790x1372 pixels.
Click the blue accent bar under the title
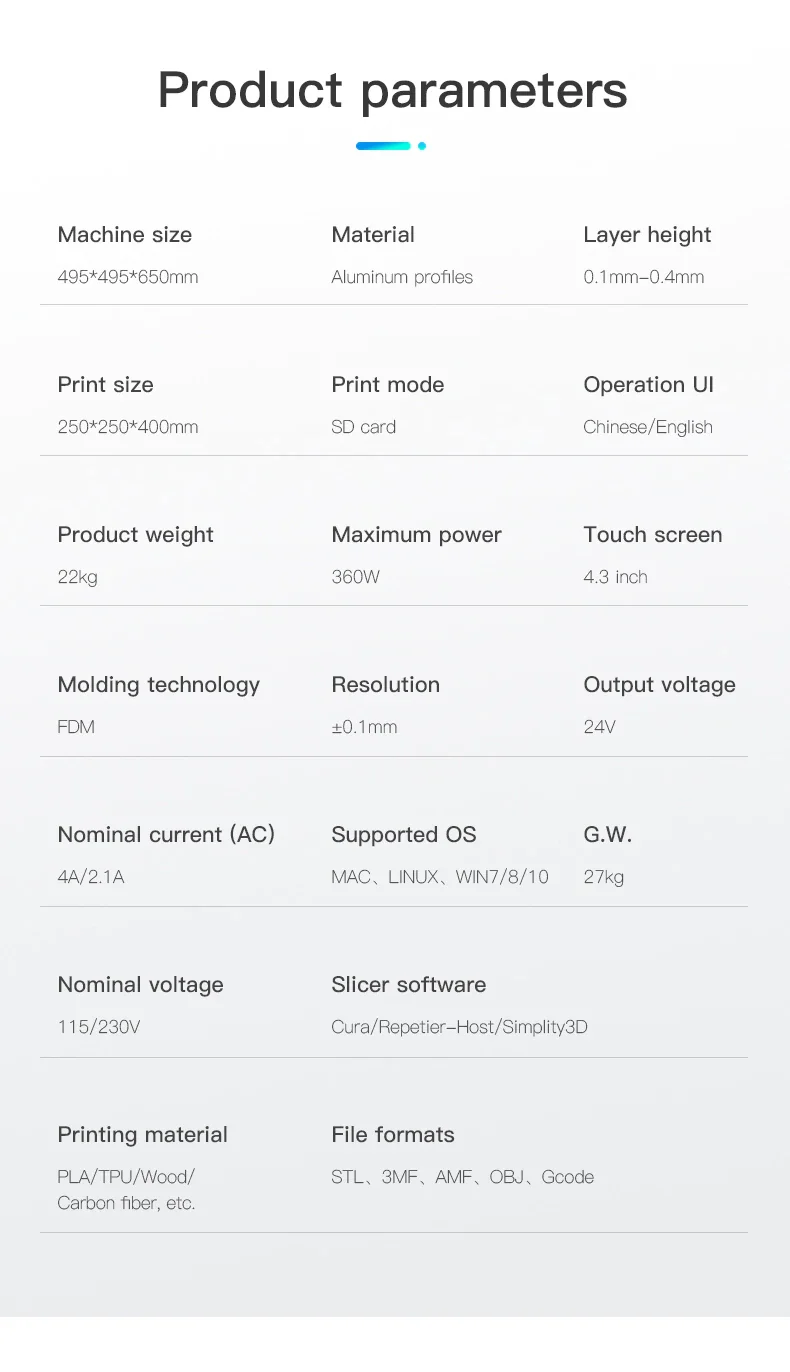coord(383,146)
